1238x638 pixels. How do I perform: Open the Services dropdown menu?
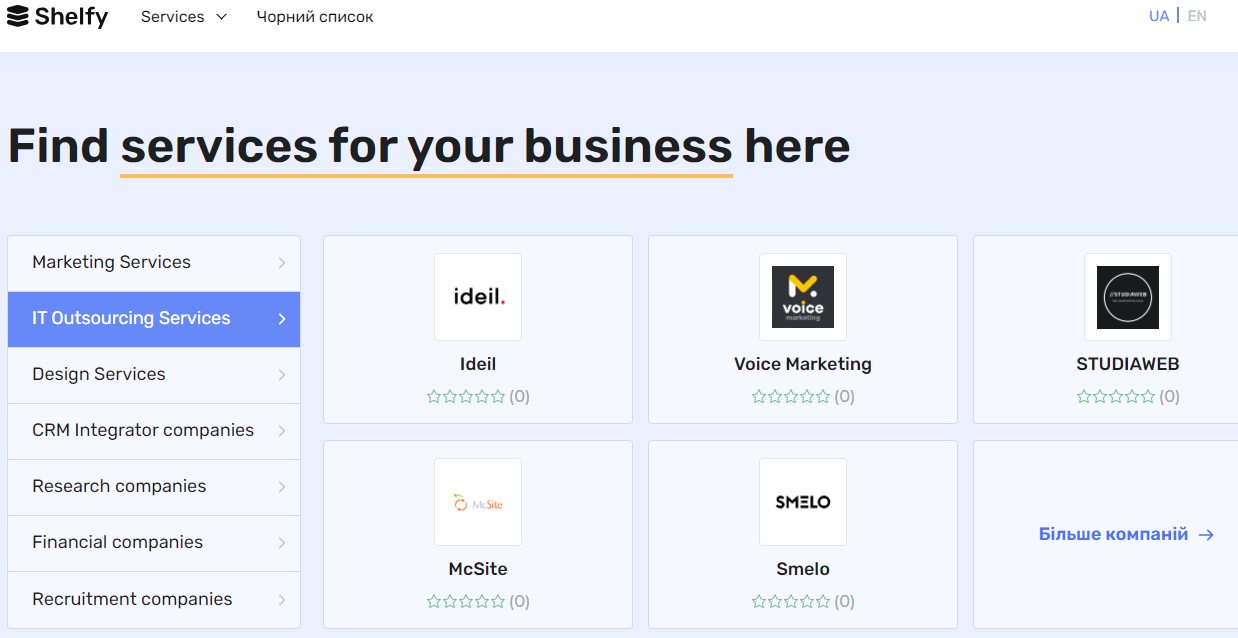pyautogui.click(x=184, y=17)
